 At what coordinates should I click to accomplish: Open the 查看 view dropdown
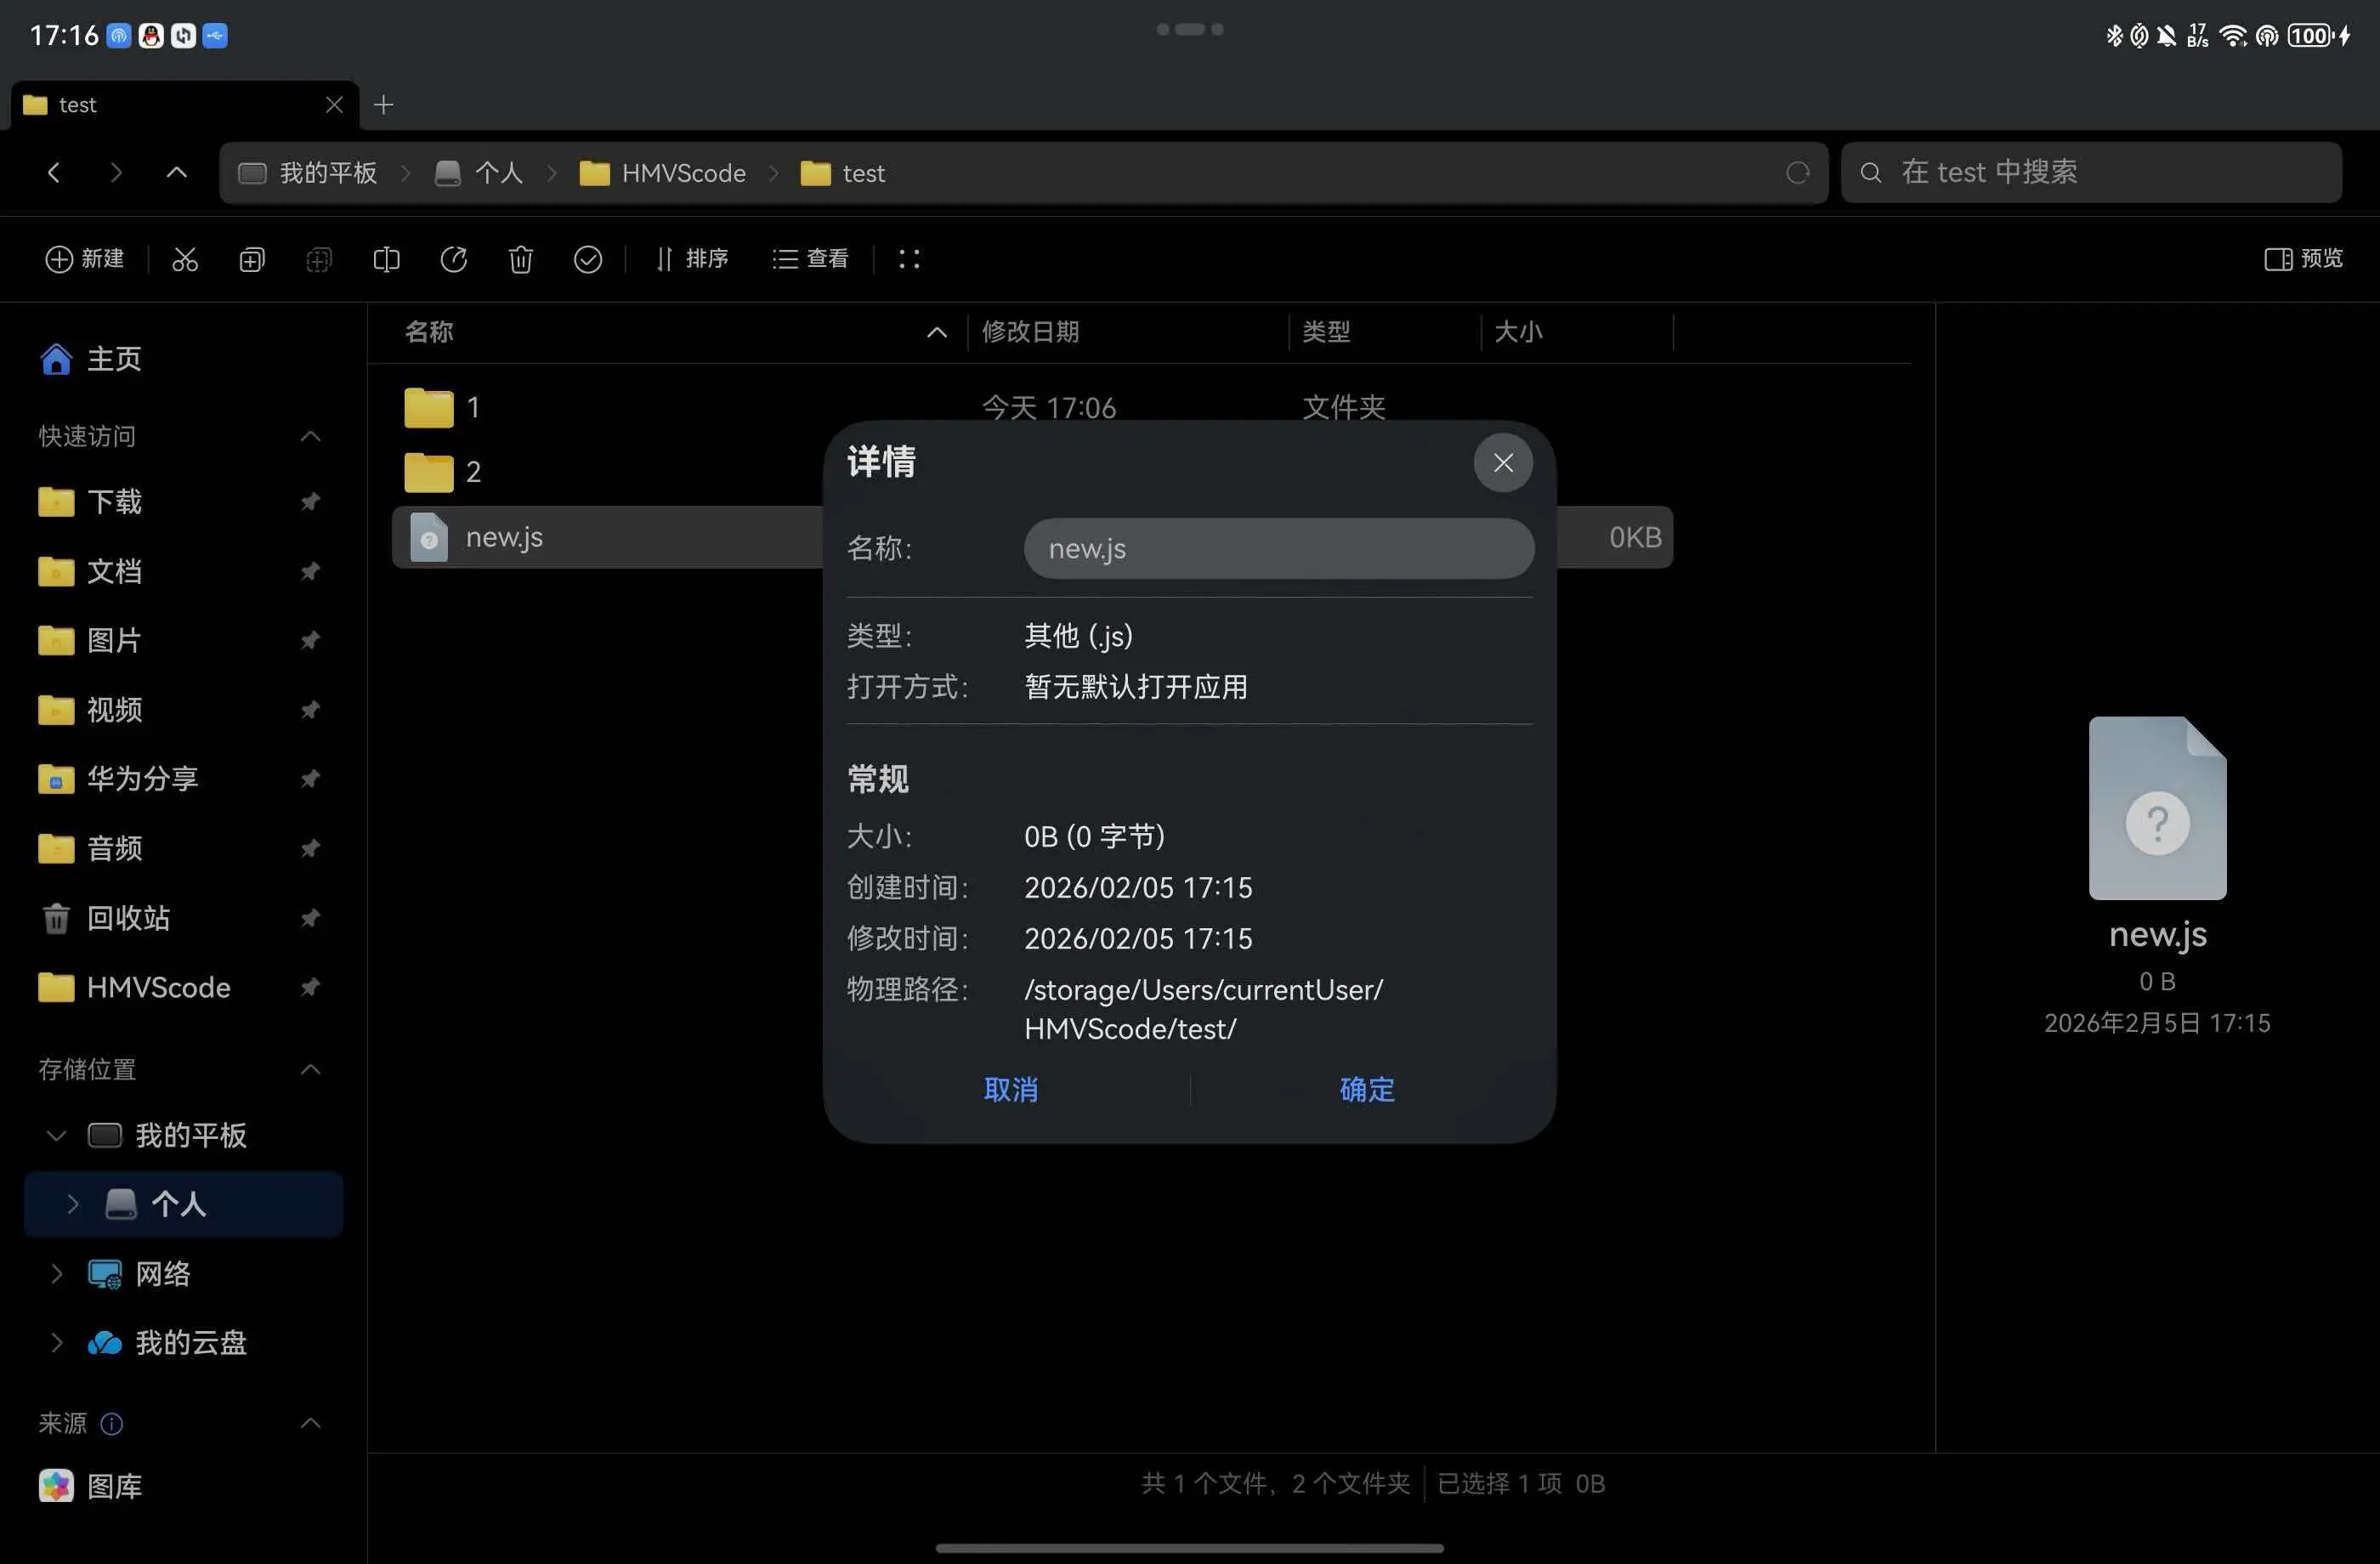811,259
